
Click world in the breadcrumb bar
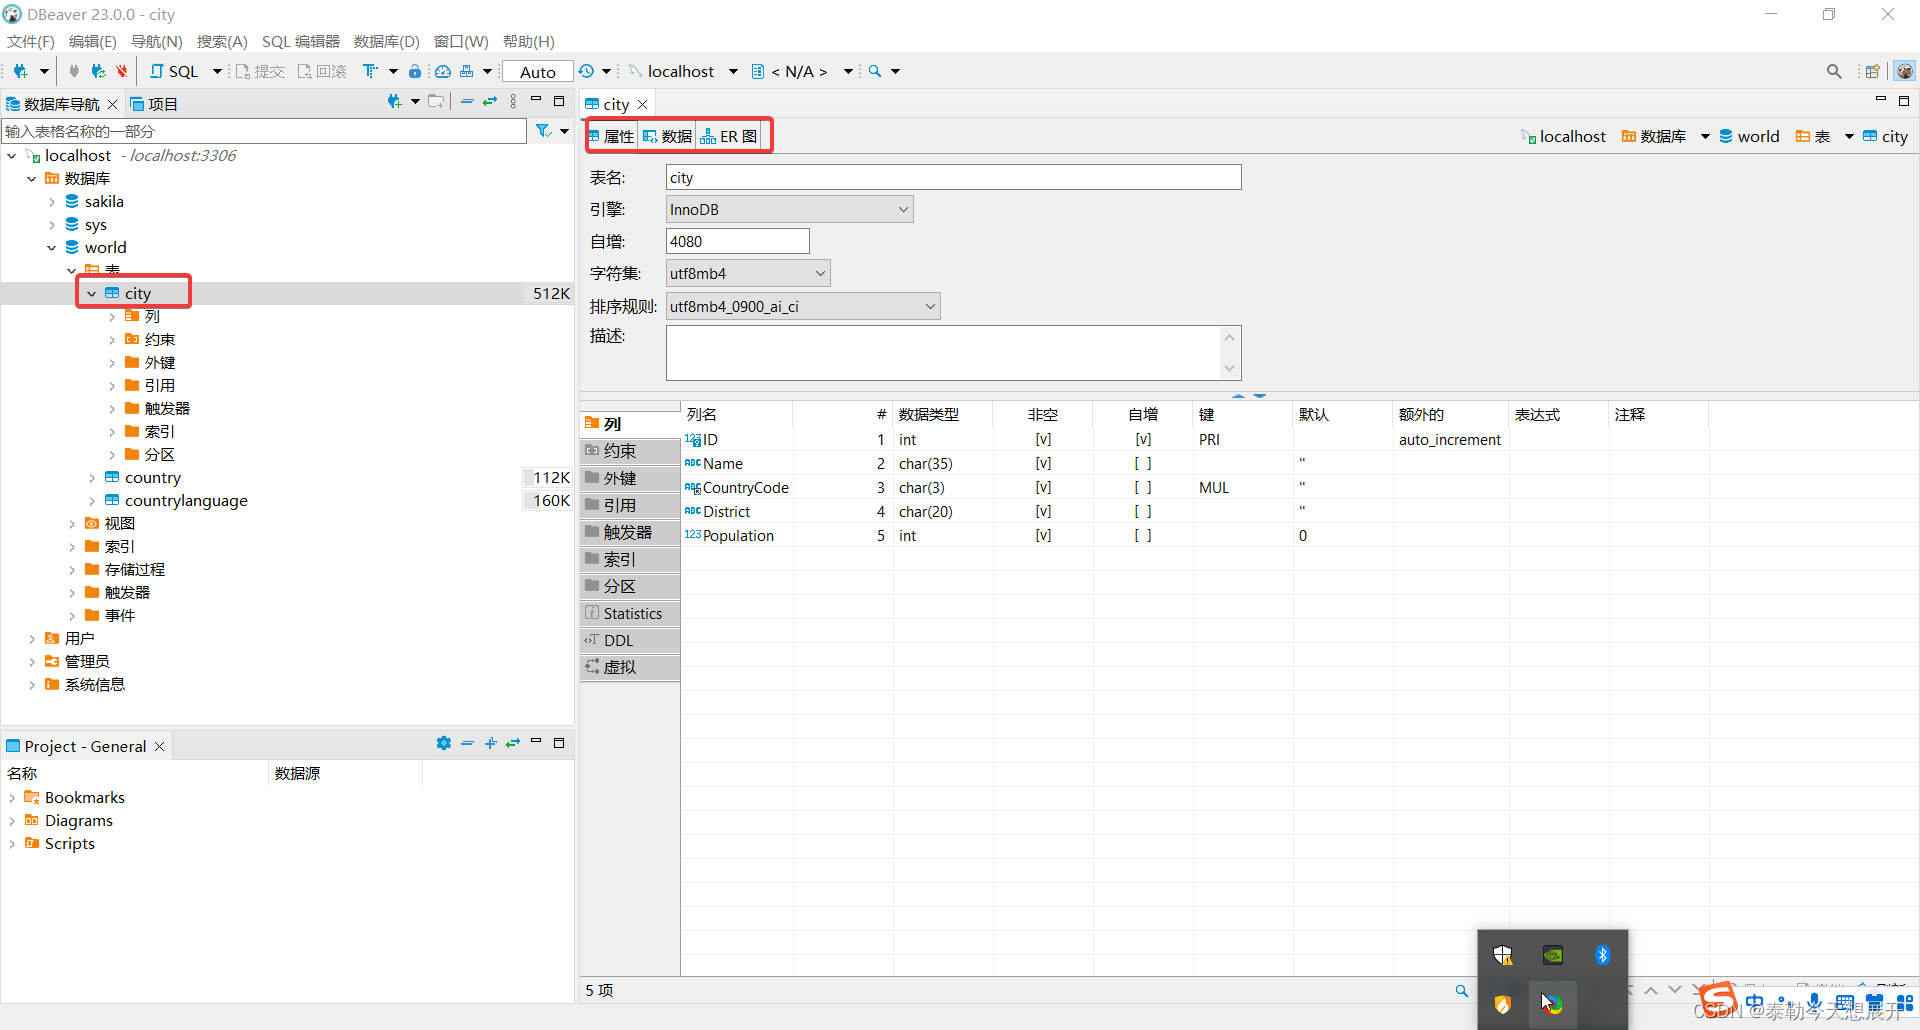[x=1750, y=136]
